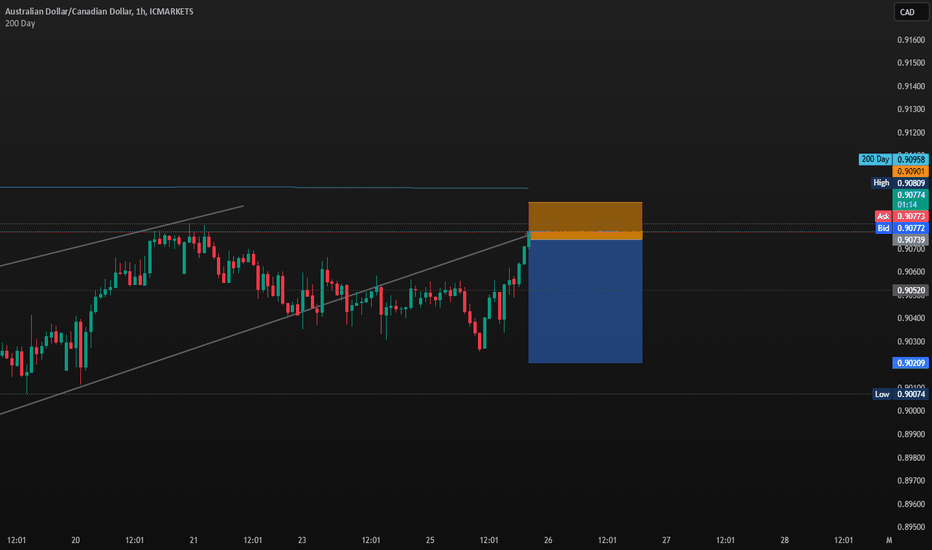Click the date 28 on the time axis
This screenshot has width=932, height=550.
coord(785,540)
